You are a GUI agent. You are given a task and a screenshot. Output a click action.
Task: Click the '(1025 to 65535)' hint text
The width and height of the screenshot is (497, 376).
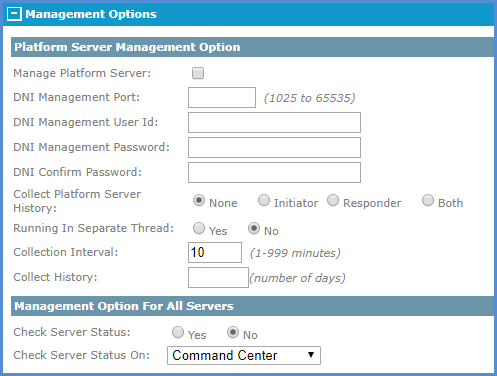coord(310,98)
